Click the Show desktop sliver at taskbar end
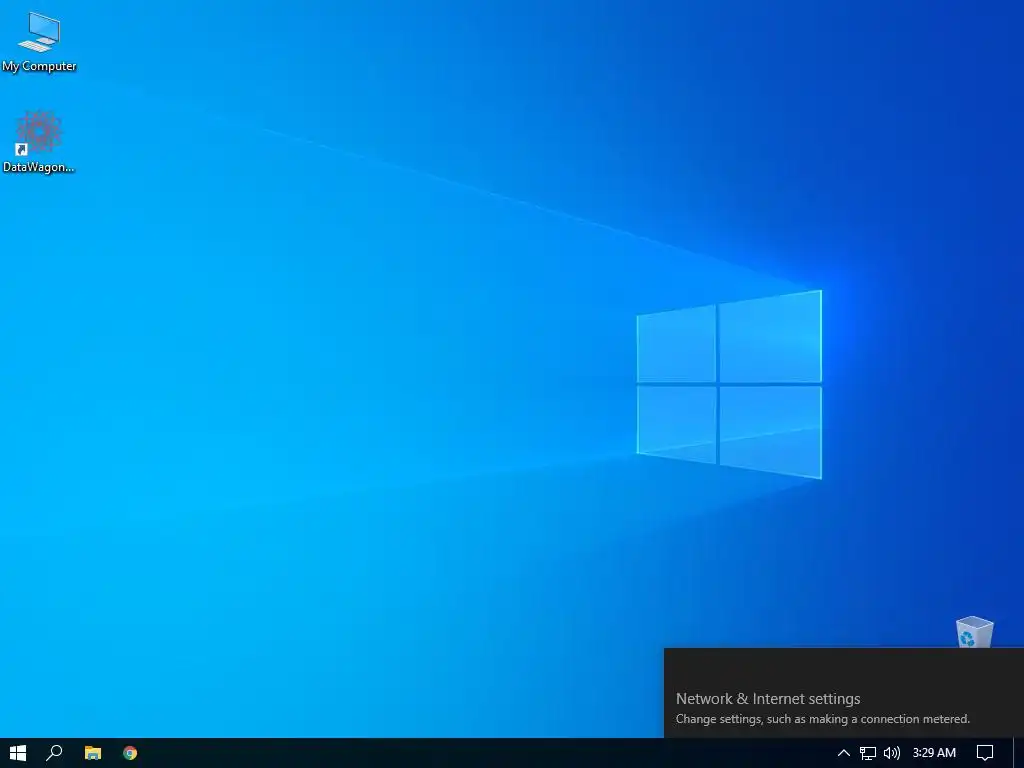The width and height of the screenshot is (1024, 768). 1019,753
